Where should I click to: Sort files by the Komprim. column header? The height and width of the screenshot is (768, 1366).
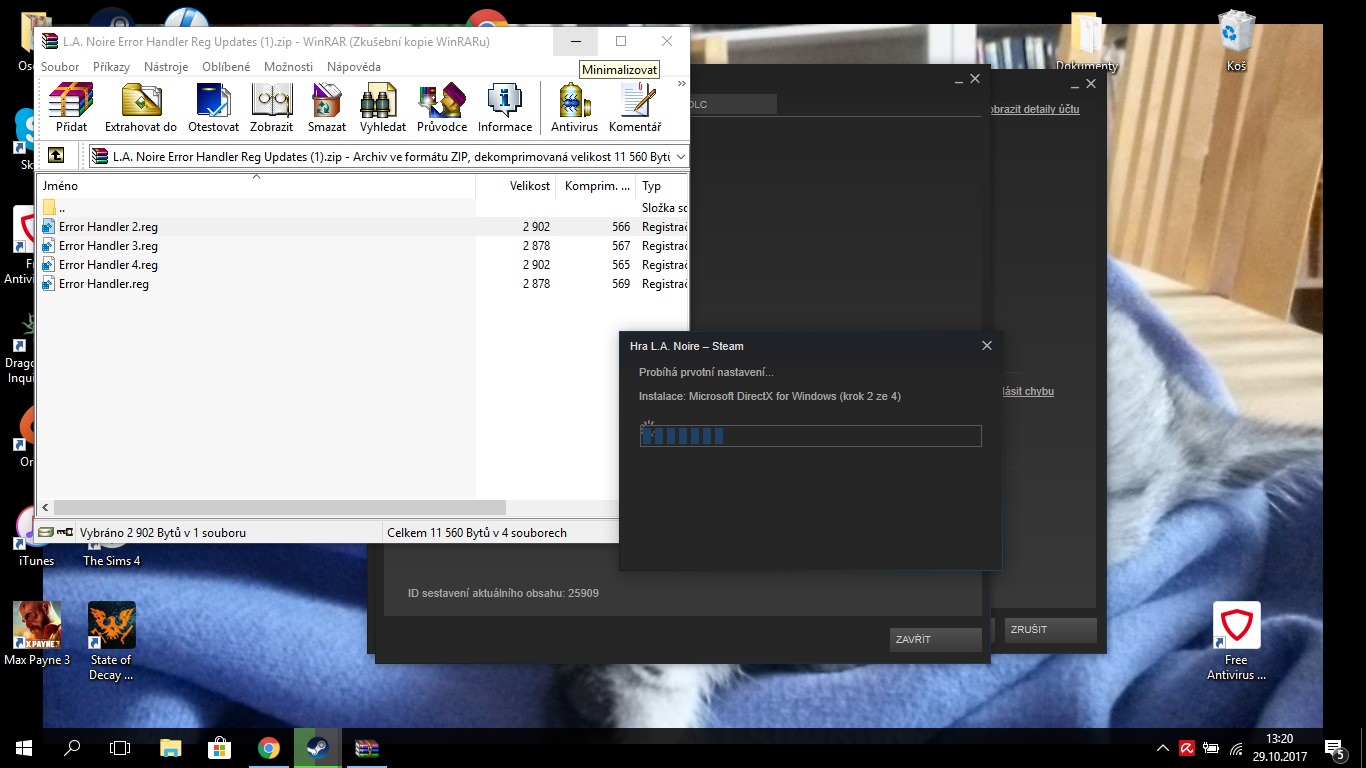click(596, 185)
